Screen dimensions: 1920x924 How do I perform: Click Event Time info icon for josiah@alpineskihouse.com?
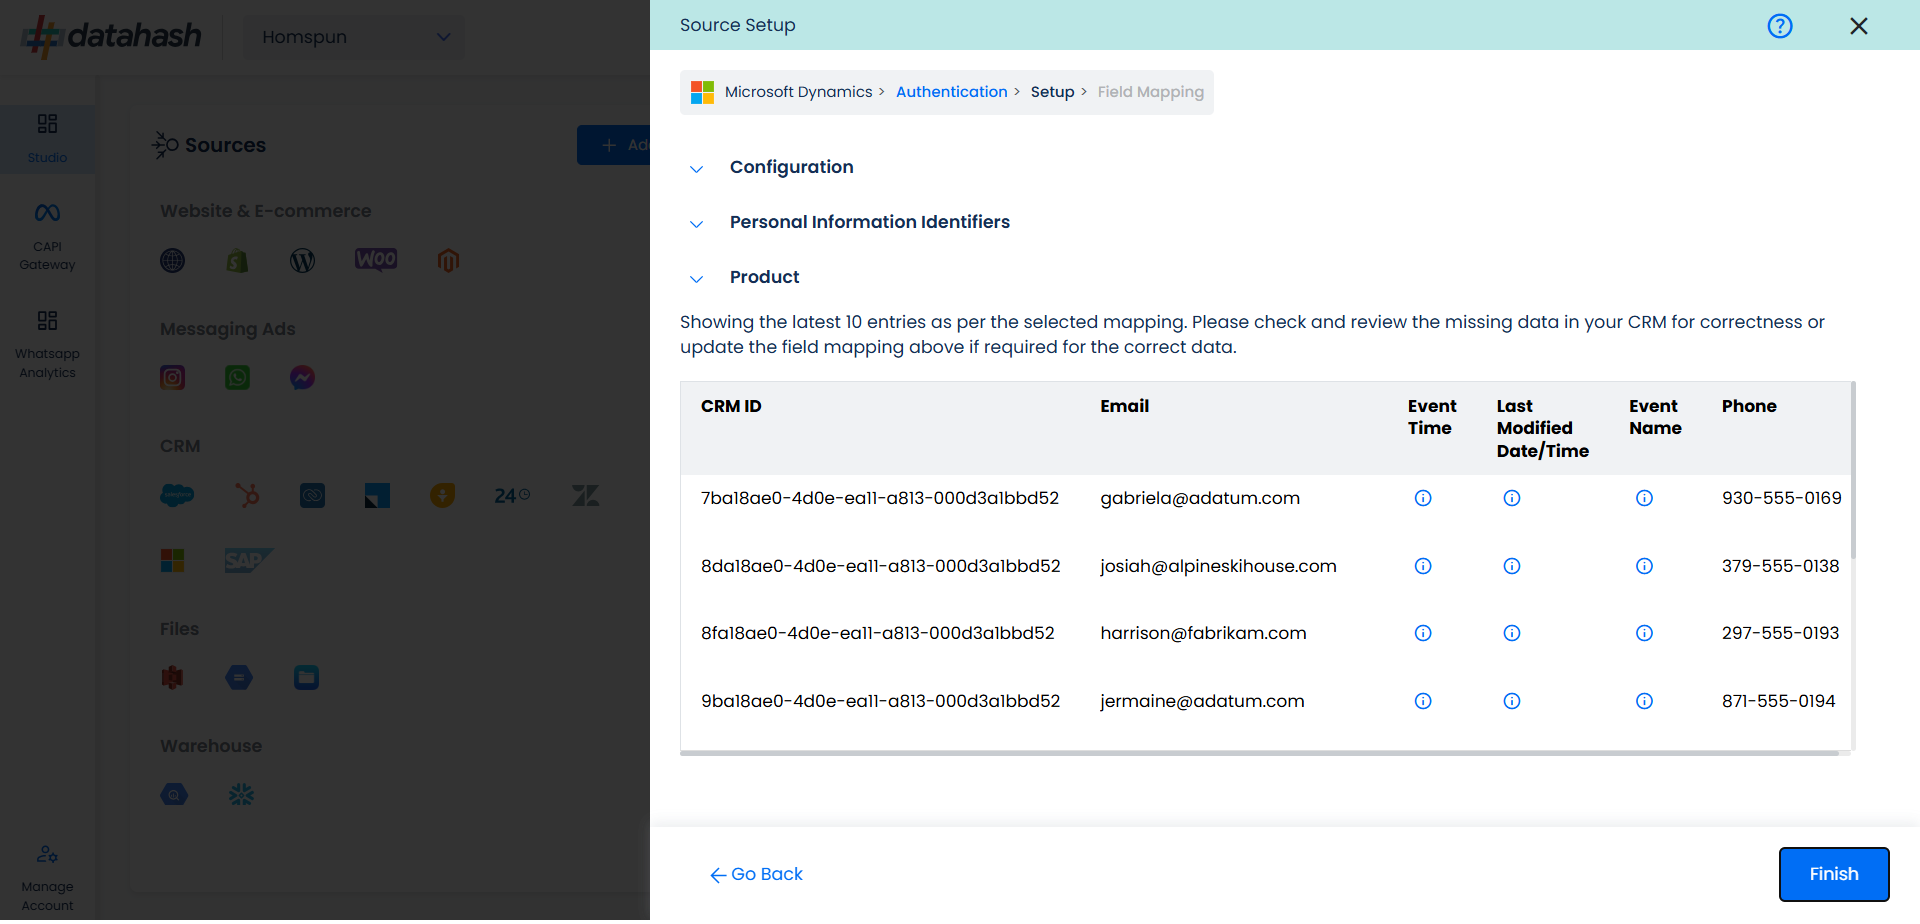tap(1423, 566)
